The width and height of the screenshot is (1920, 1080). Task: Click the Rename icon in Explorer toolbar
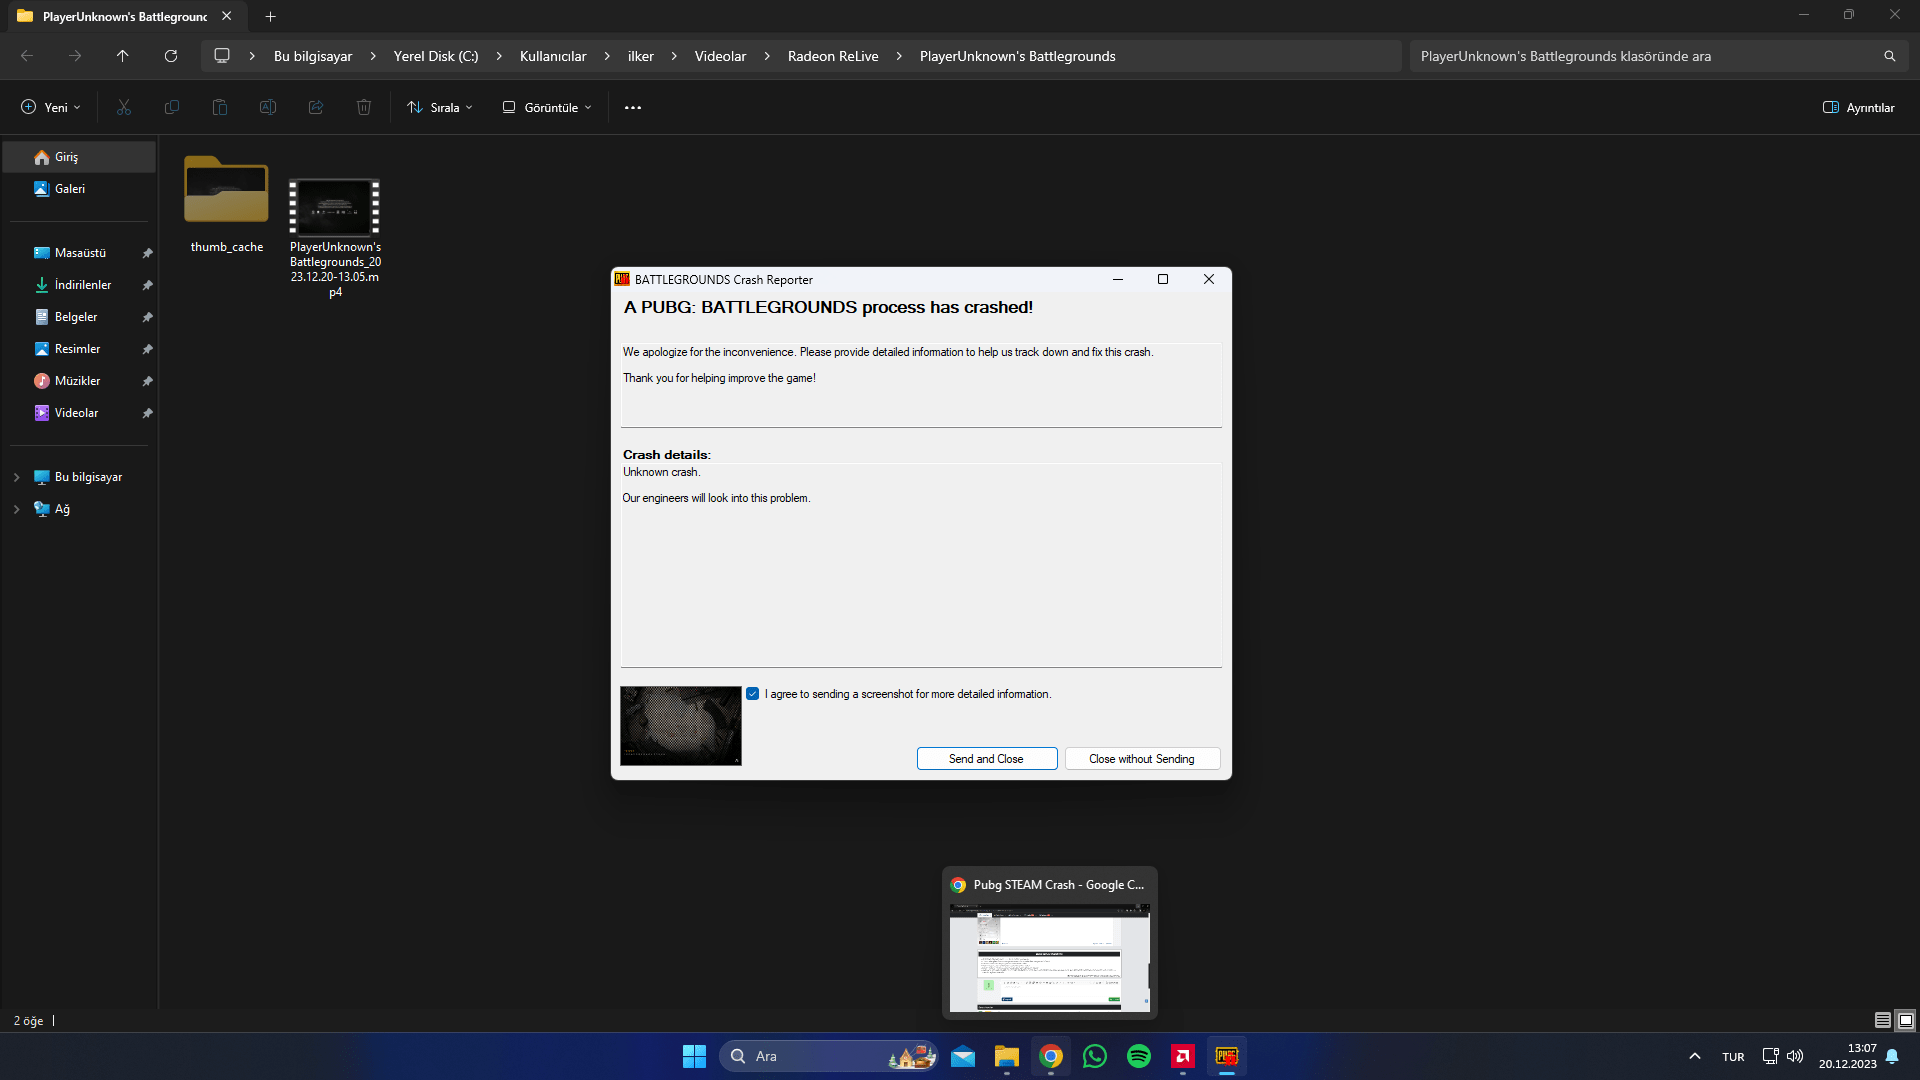click(268, 107)
